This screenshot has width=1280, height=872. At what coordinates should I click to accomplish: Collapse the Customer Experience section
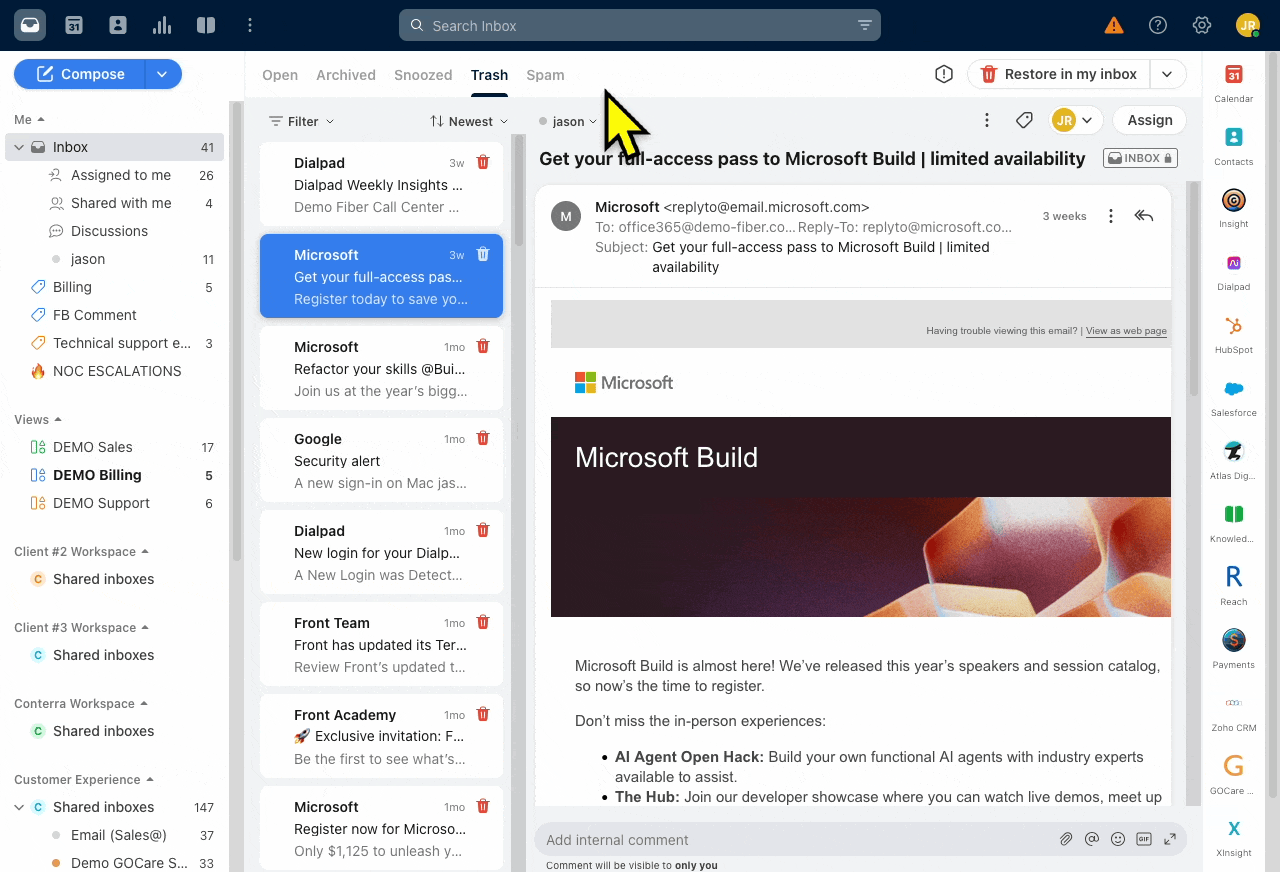(x=84, y=779)
